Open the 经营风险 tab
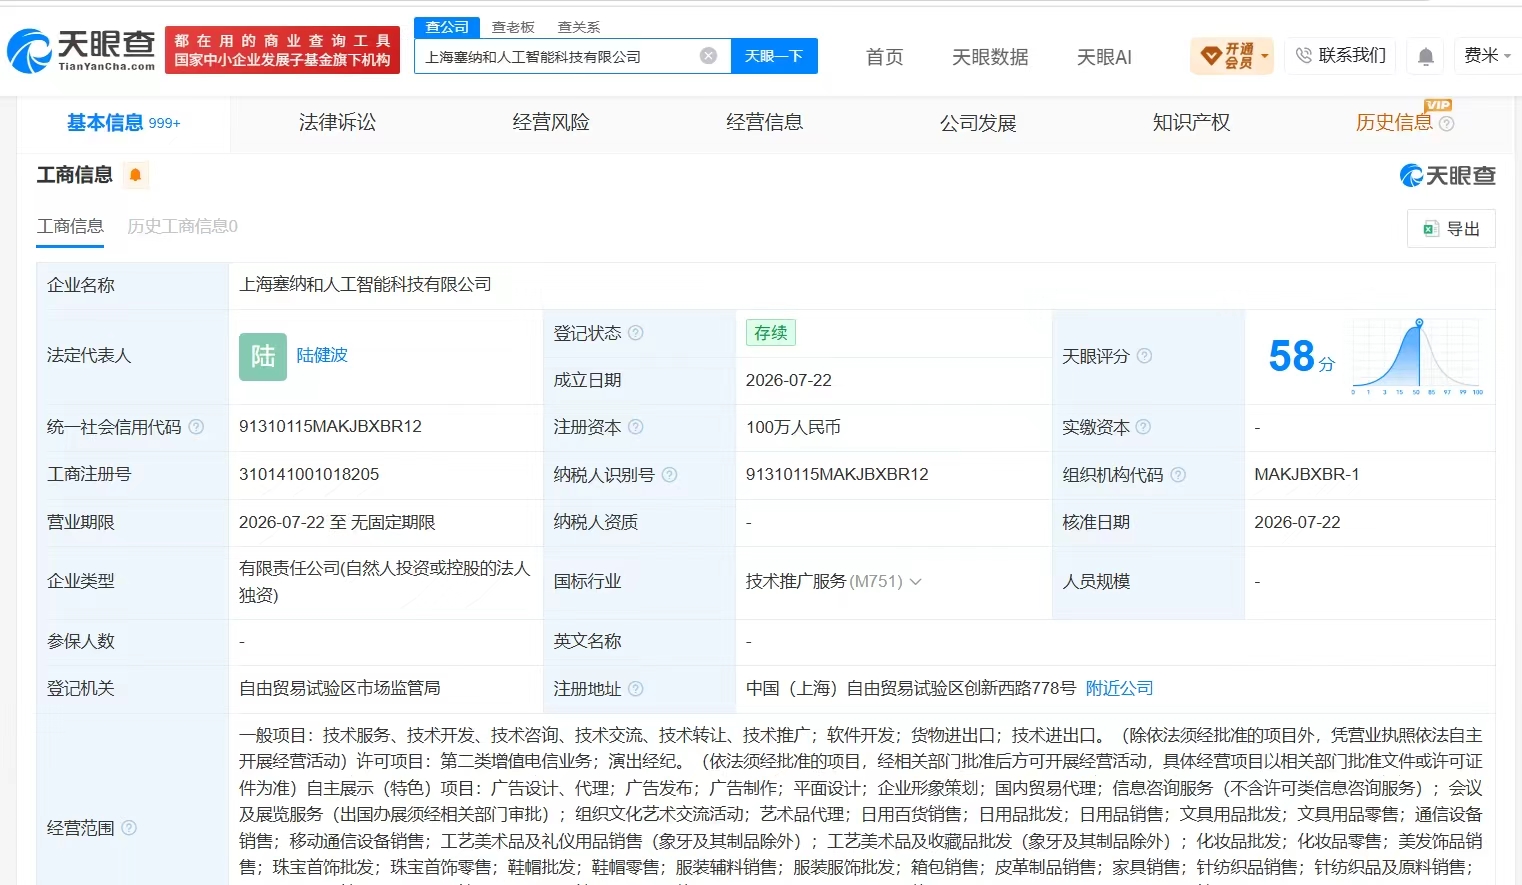The height and width of the screenshot is (885, 1522). (551, 123)
